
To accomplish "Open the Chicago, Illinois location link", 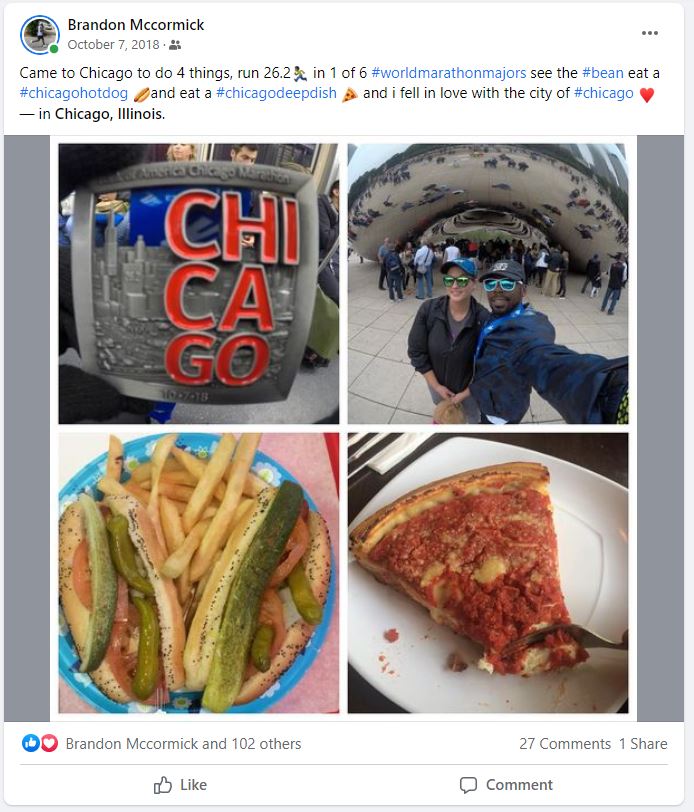I will coord(110,114).
